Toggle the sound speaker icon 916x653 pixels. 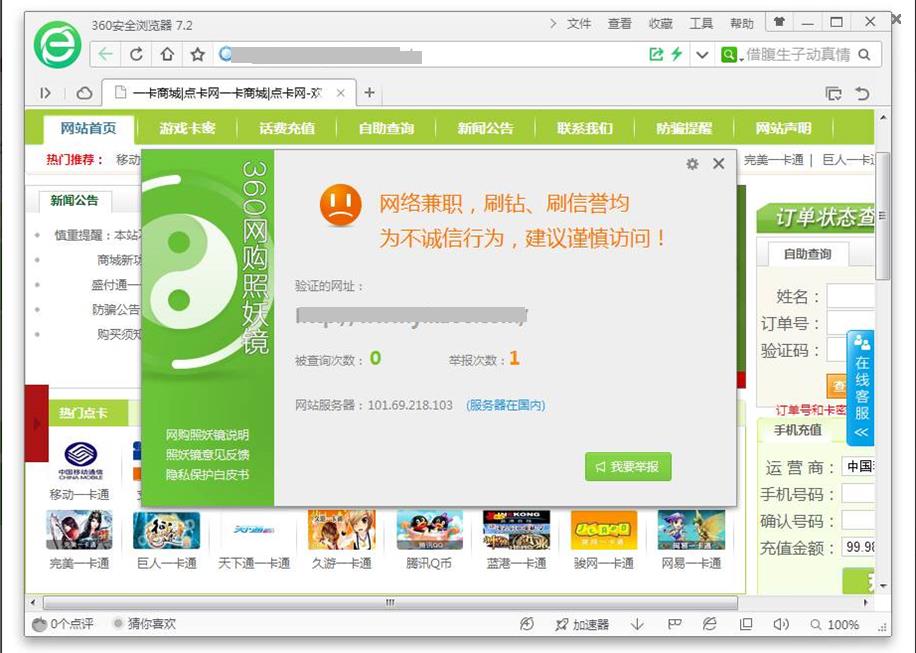click(781, 624)
